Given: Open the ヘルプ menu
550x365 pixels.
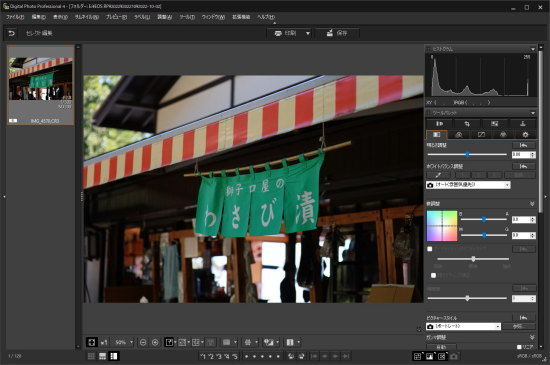Looking at the screenshot, I should (266, 17).
